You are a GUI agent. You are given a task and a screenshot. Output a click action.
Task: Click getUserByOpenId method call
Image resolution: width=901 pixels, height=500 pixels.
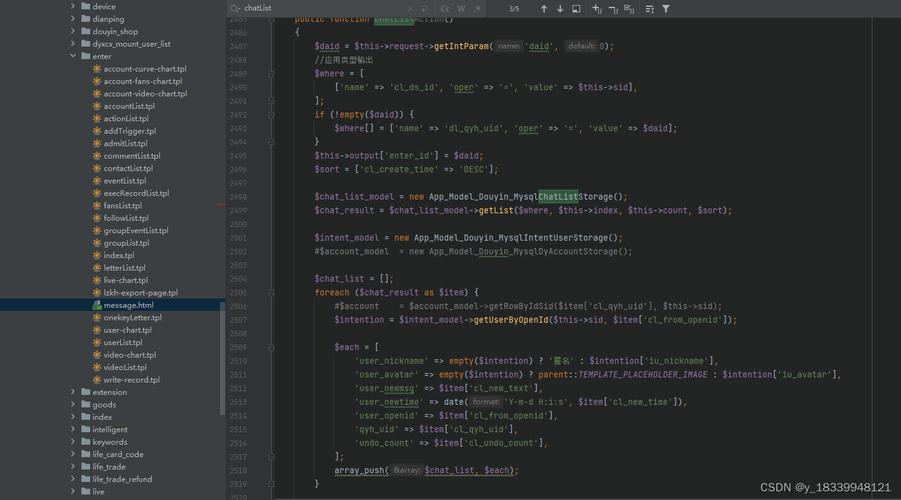[511, 320]
